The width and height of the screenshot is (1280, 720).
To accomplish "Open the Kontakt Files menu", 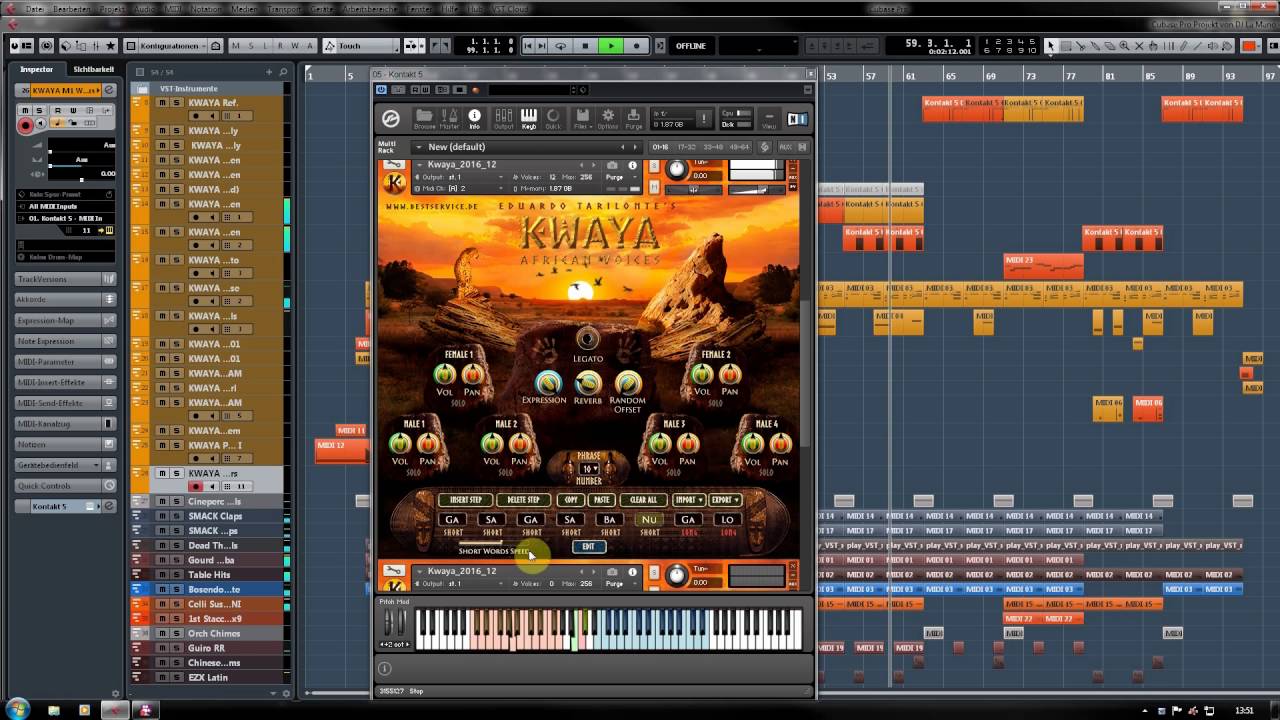I will click(582, 119).
